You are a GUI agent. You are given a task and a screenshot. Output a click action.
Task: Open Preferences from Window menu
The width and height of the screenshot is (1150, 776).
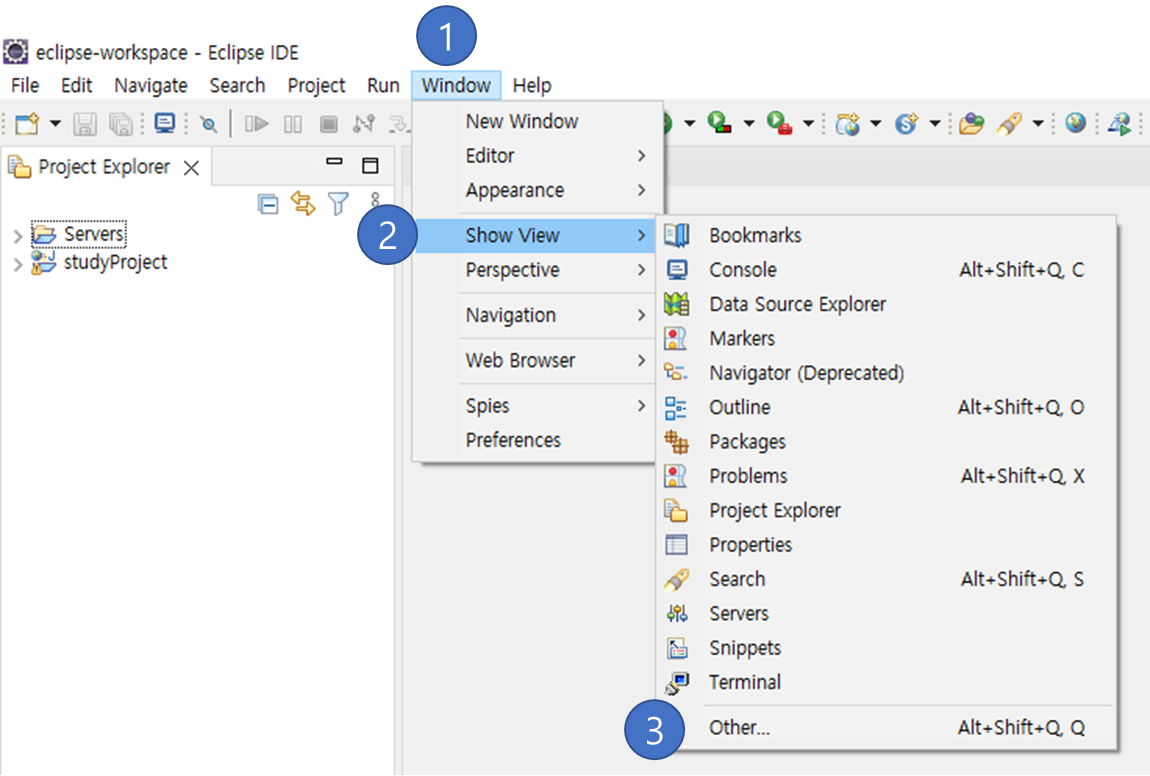tap(535, 440)
